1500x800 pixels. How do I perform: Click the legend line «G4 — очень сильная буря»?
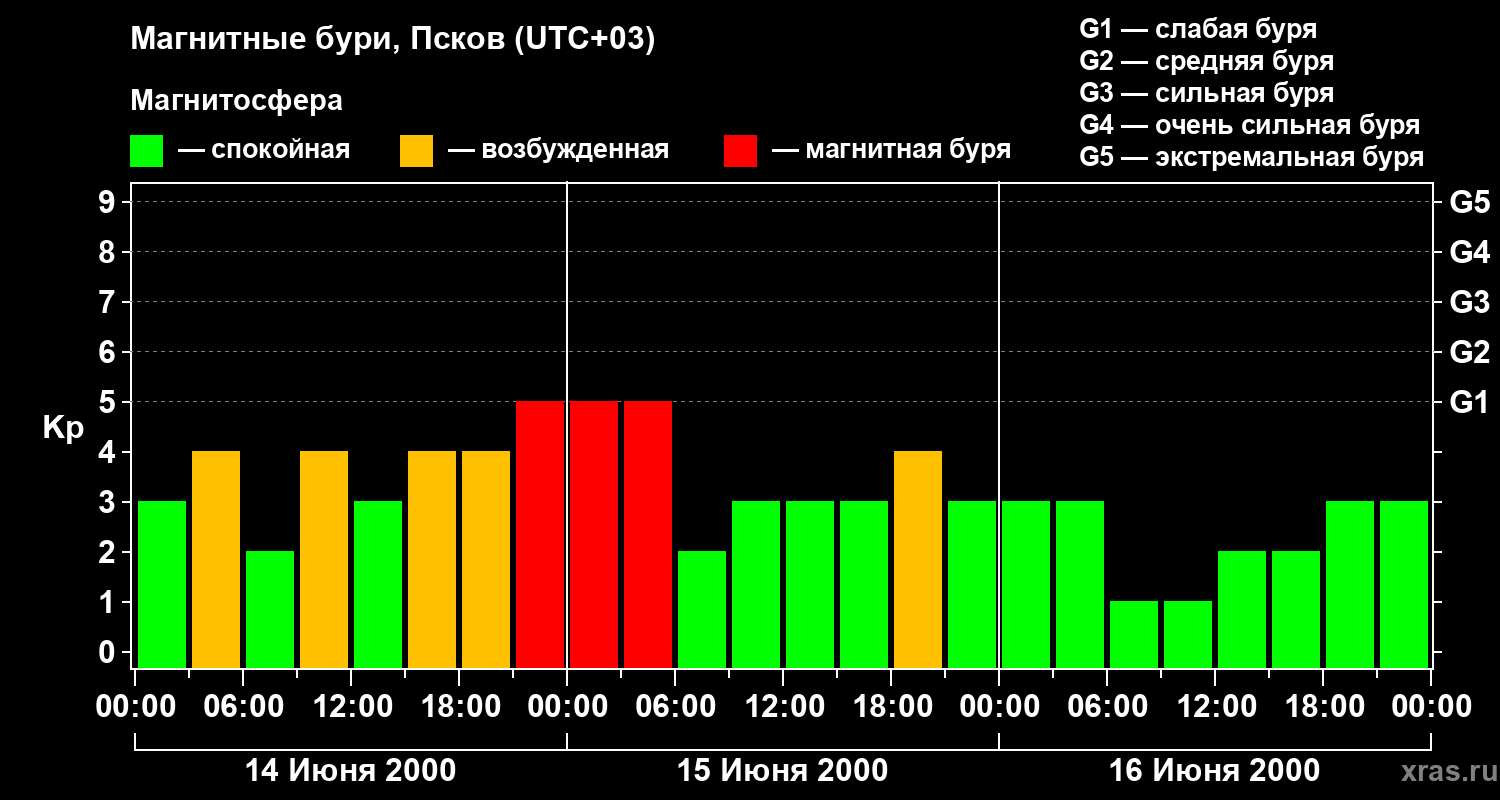pos(1250,125)
